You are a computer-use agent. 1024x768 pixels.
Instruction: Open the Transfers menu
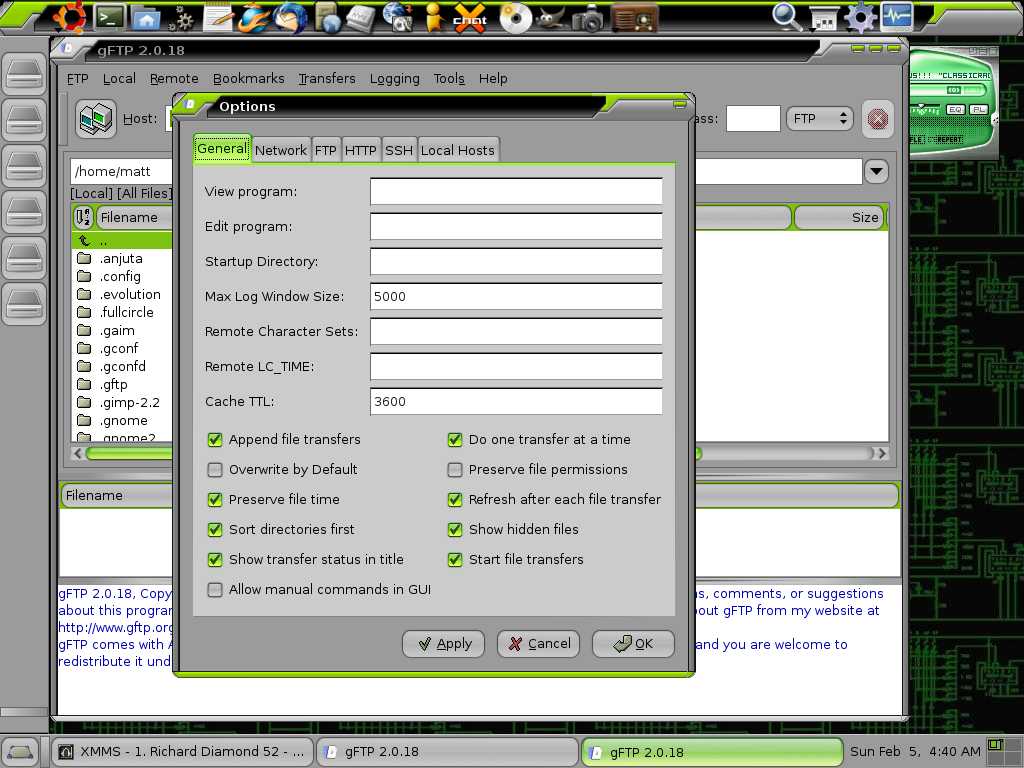click(x=327, y=78)
